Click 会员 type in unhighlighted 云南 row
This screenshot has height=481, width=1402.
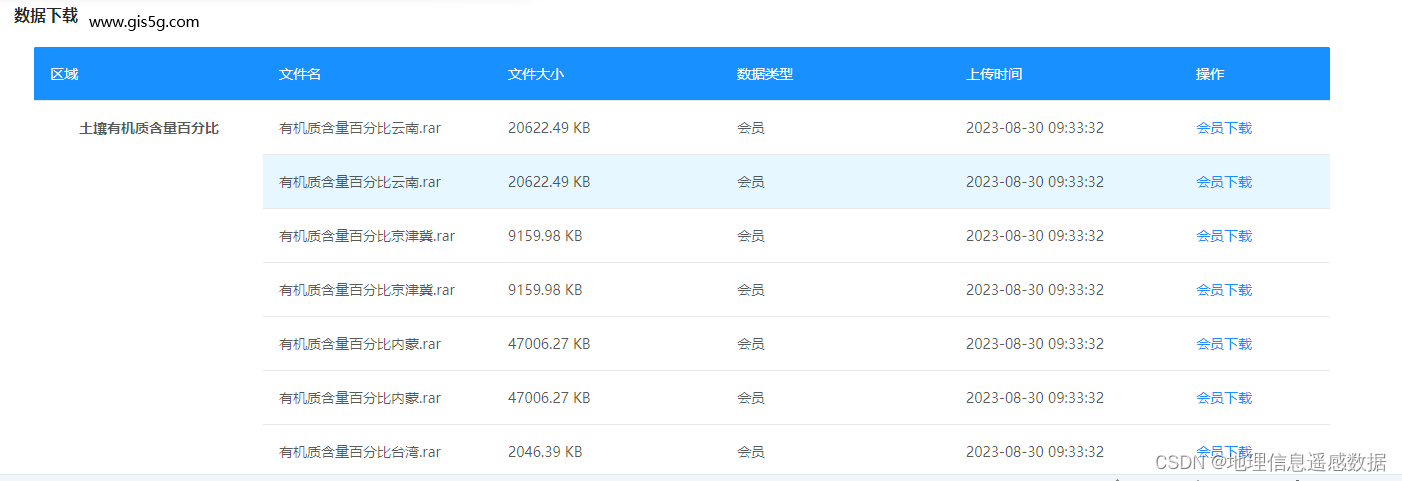click(751, 128)
